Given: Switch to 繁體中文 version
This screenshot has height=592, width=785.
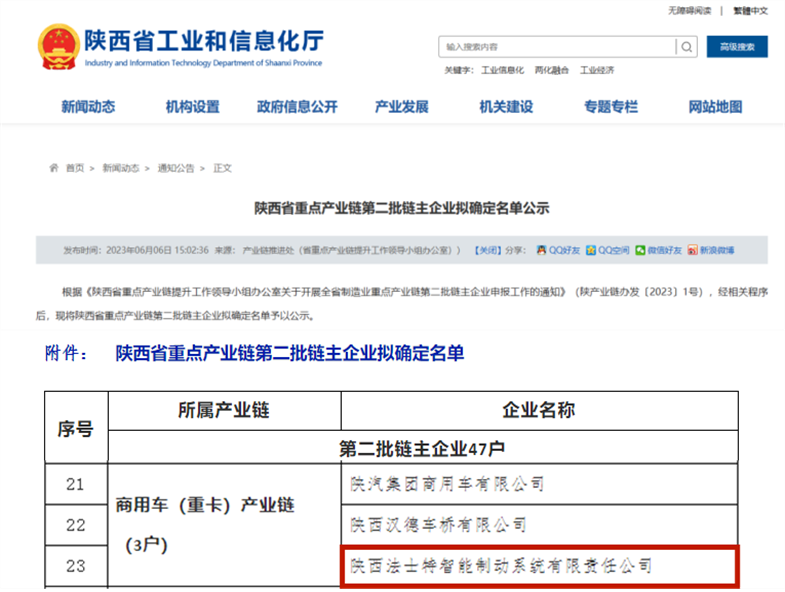Looking at the screenshot, I should pyautogui.click(x=750, y=11).
